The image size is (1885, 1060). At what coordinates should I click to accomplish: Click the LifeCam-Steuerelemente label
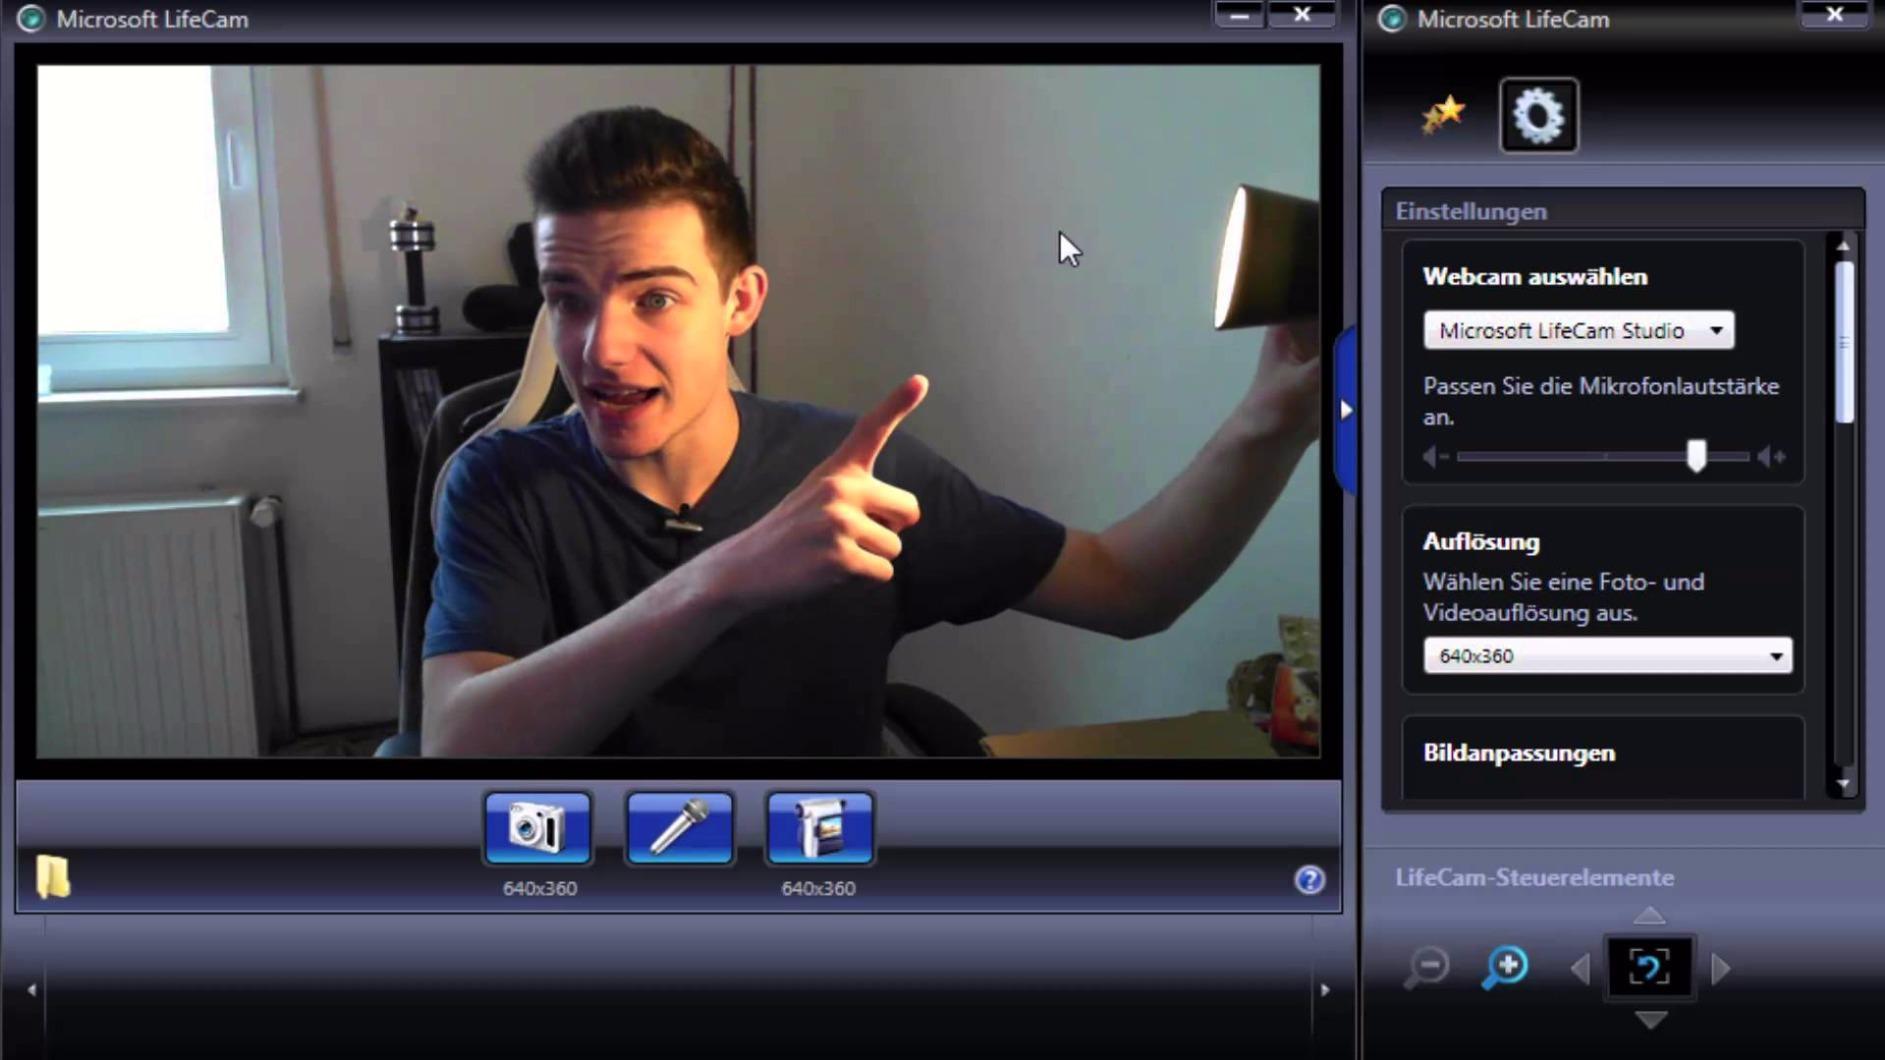point(1534,877)
